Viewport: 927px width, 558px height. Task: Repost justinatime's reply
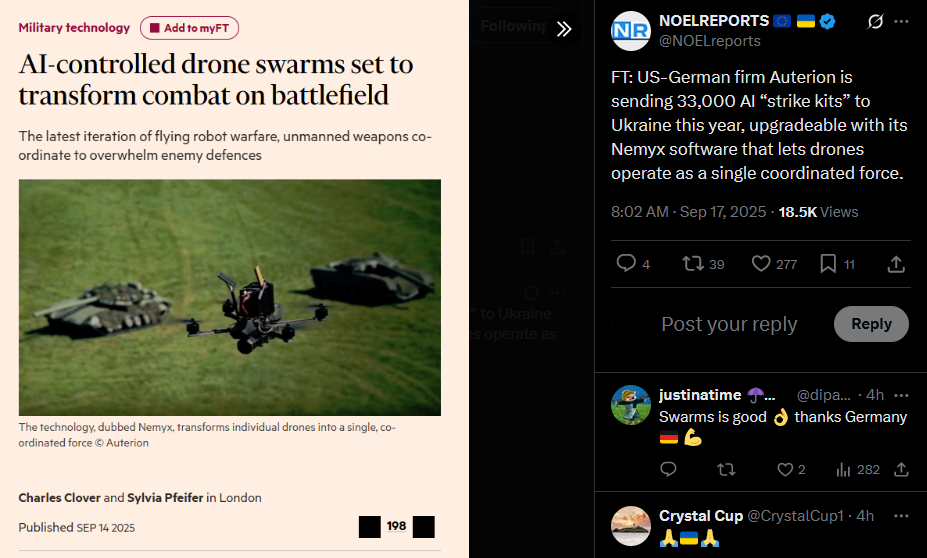pyautogui.click(x=726, y=469)
